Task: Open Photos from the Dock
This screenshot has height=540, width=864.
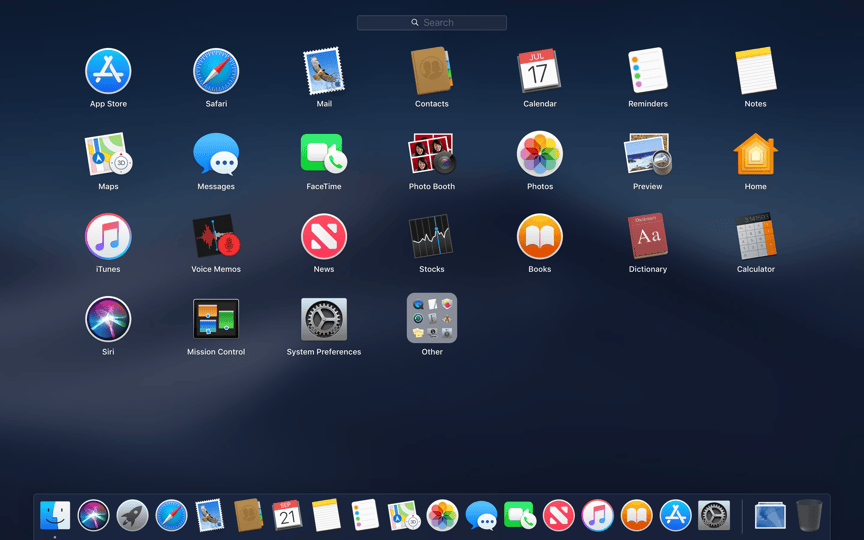Action: (x=442, y=515)
